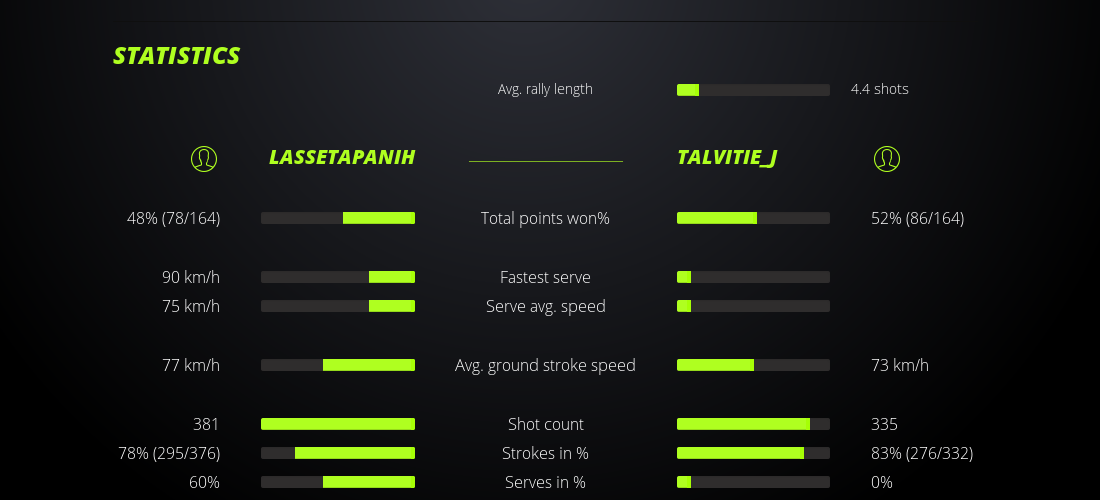Open TALVITIE_J player name link
The width and height of the screenshot is (1100, 500).
tap(727, 158)
